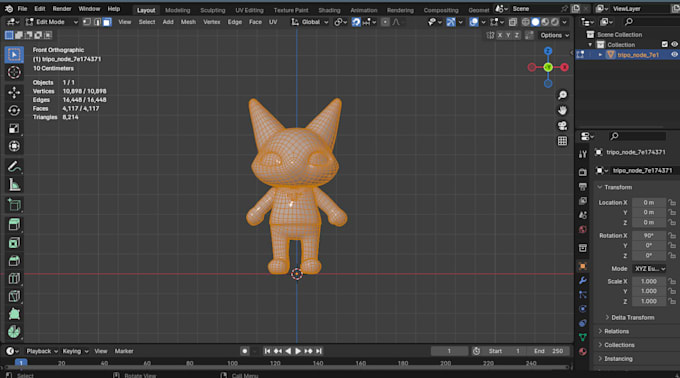Image resolution: width=680 pixels, height=378 pixels.
Task: Select the Knife tool
Action: [x=14, y=296]
